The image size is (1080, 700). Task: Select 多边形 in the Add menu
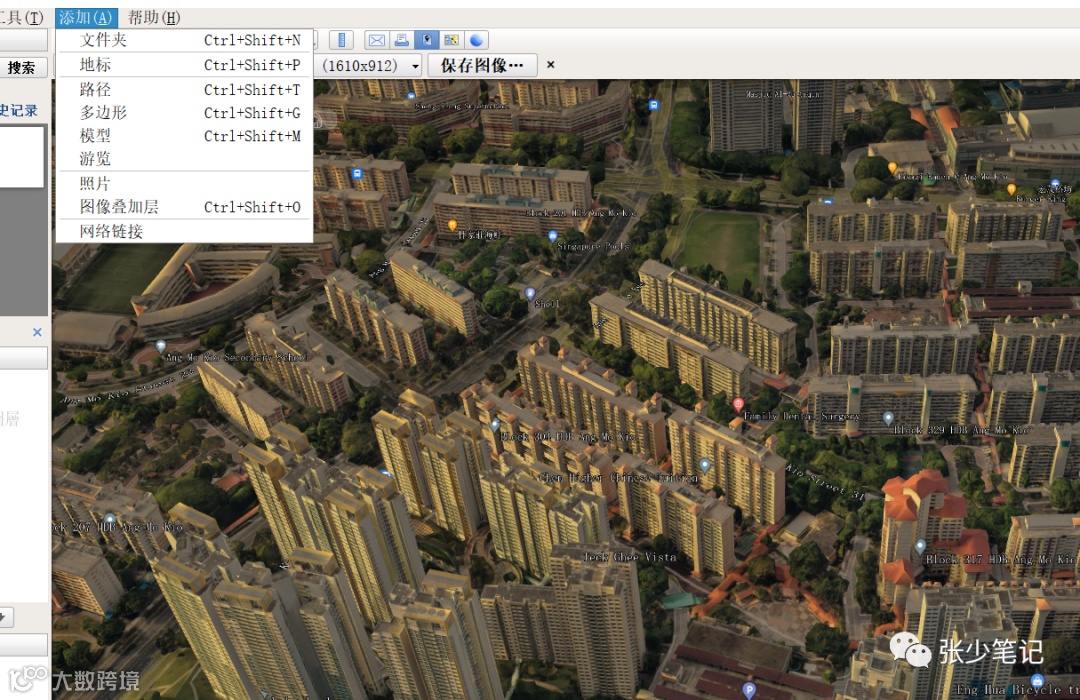185,112
